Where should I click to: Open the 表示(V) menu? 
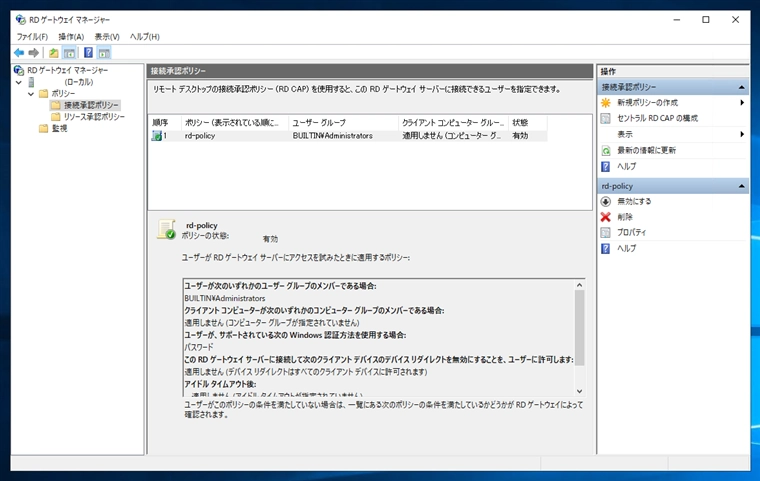point(107,36)
